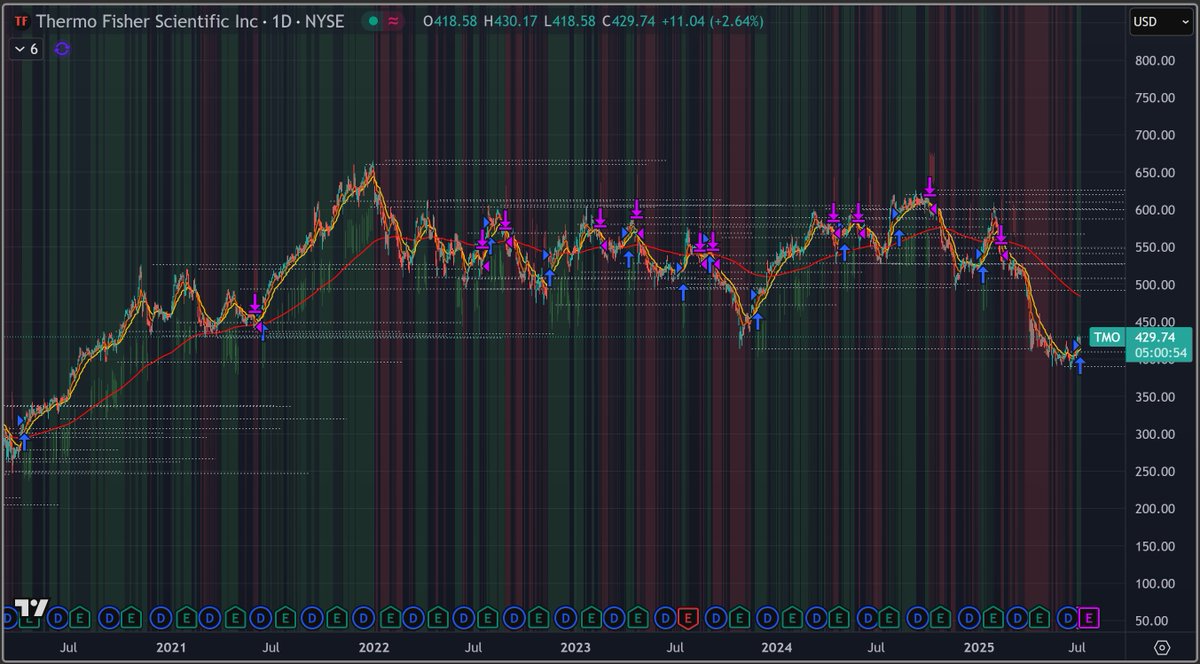Screen dimensions: 1200x664
Task: Click the 1D interval in chart title
Action: click(x=278, y=21)
